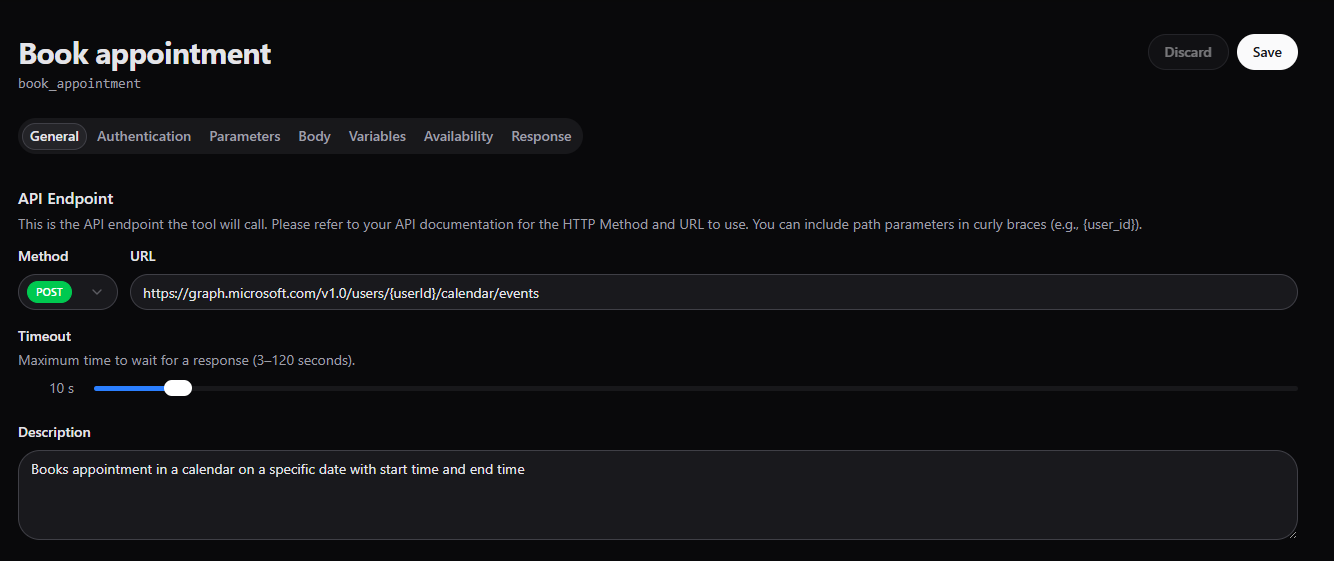This screenshot has width=1334, height=561.
Task: Click the green POST method badge
Action: [50, 292]
